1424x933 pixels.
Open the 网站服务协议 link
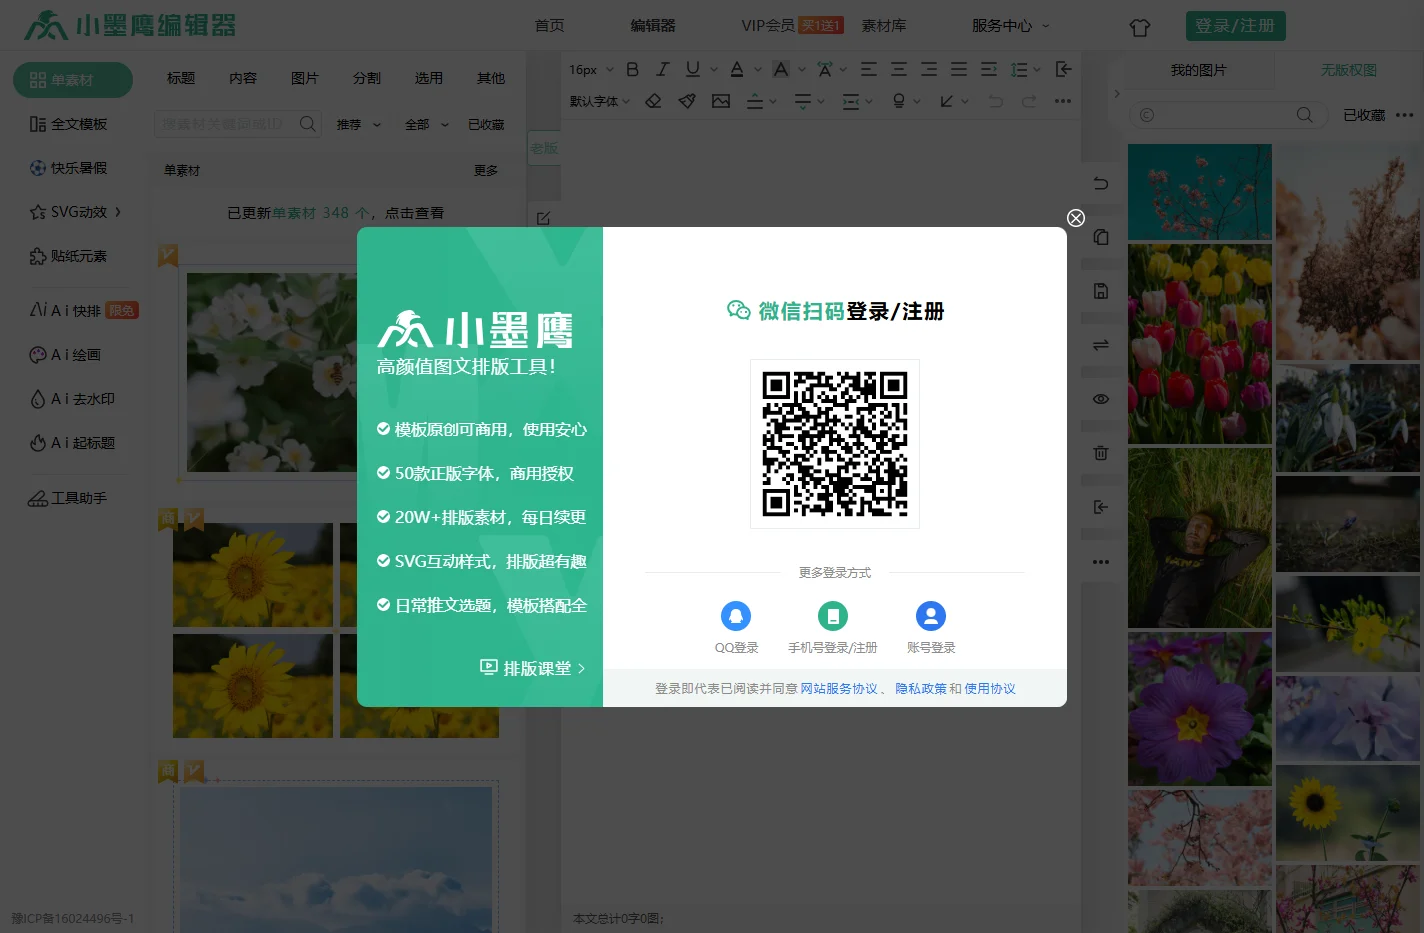coord(839,689)
